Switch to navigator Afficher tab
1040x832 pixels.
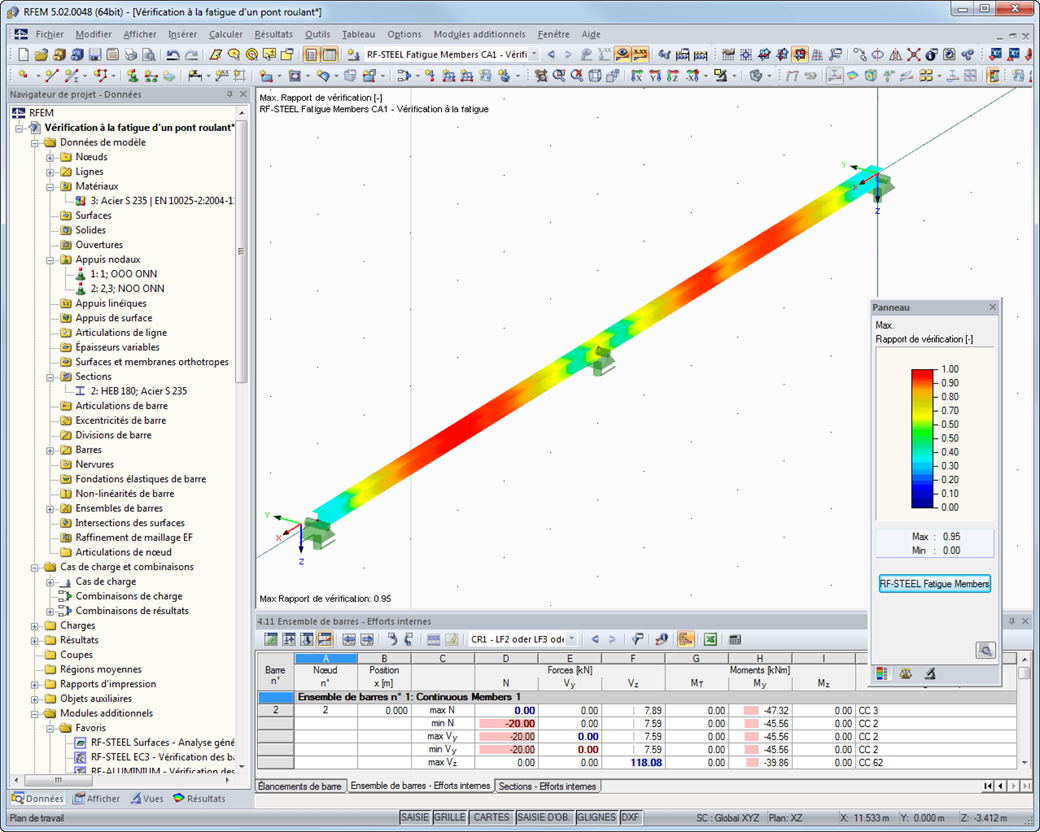pos(97,799)
